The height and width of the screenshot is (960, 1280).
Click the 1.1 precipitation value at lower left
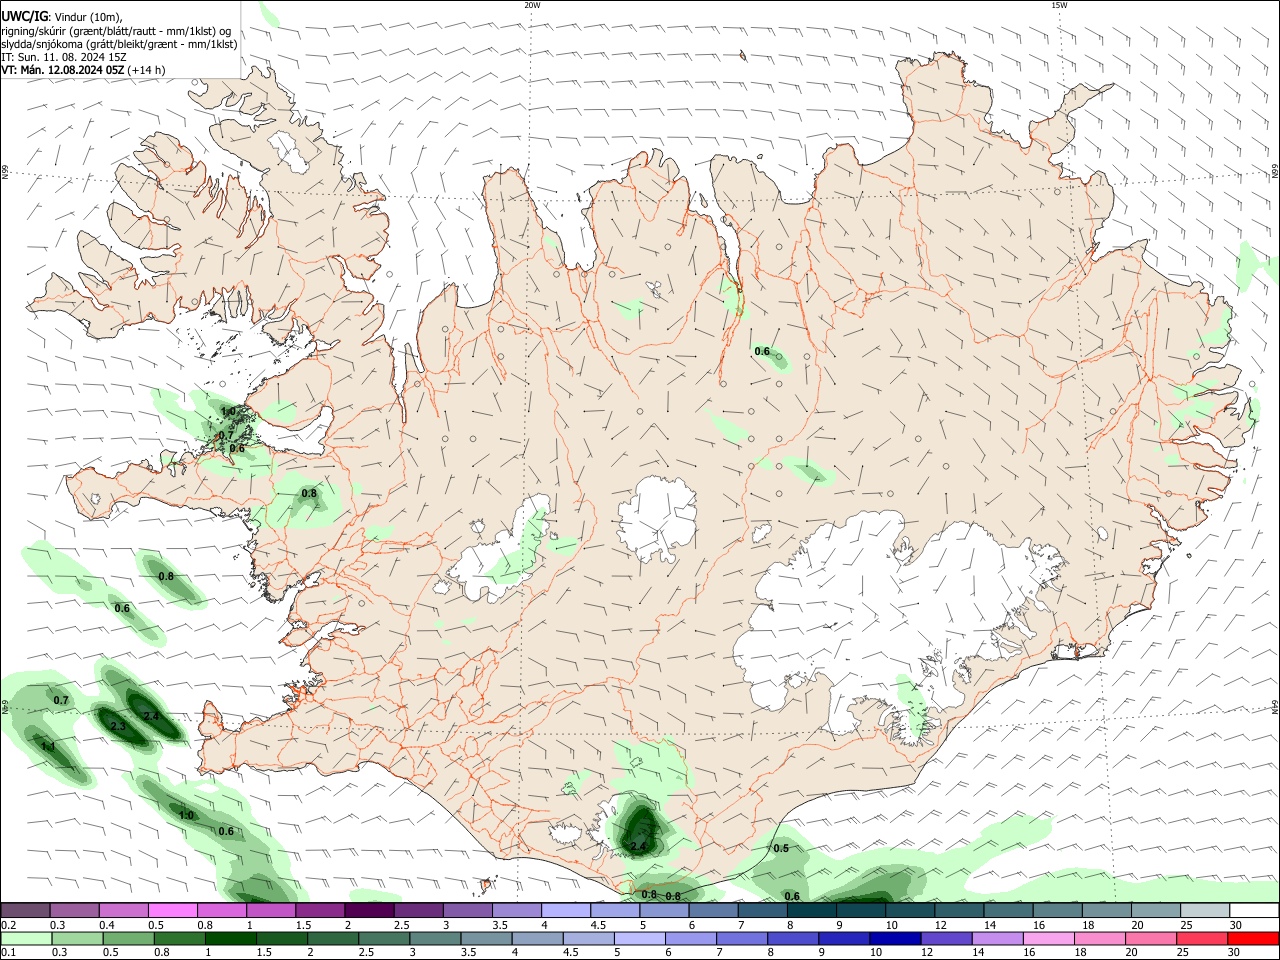coord(48,747)
